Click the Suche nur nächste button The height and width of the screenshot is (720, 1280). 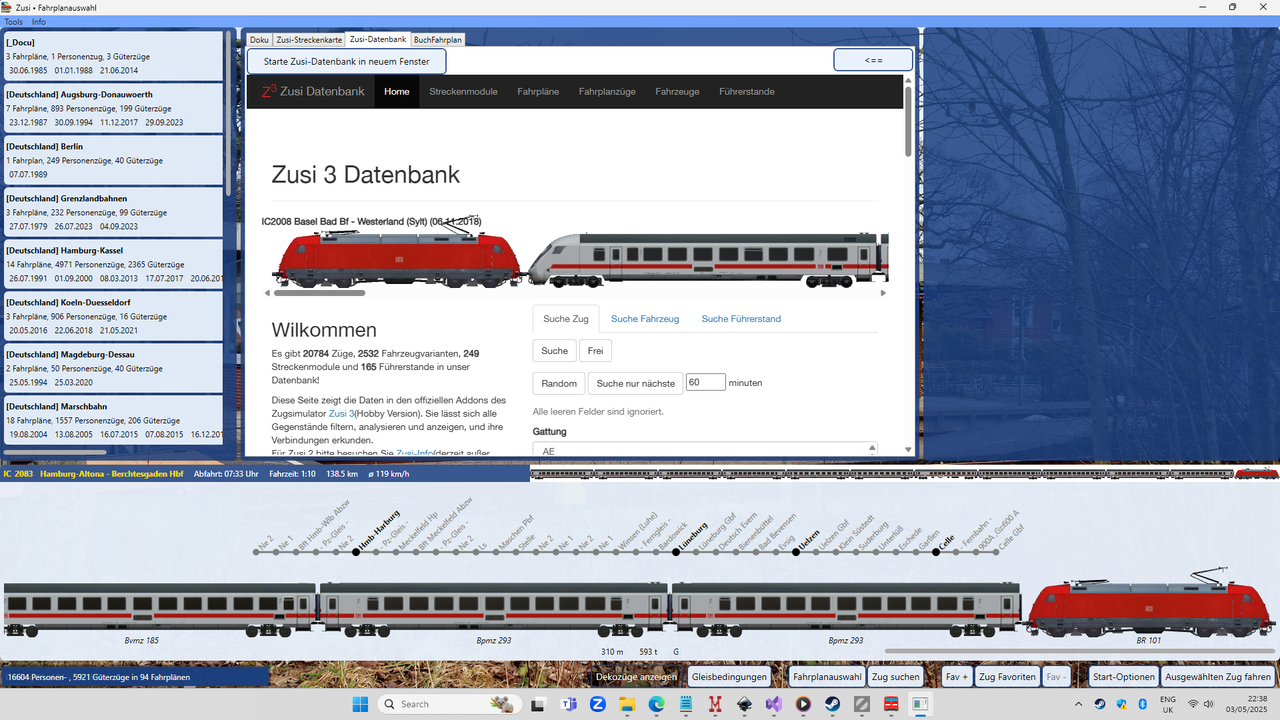pyautogui.click(x=636, y=383)
